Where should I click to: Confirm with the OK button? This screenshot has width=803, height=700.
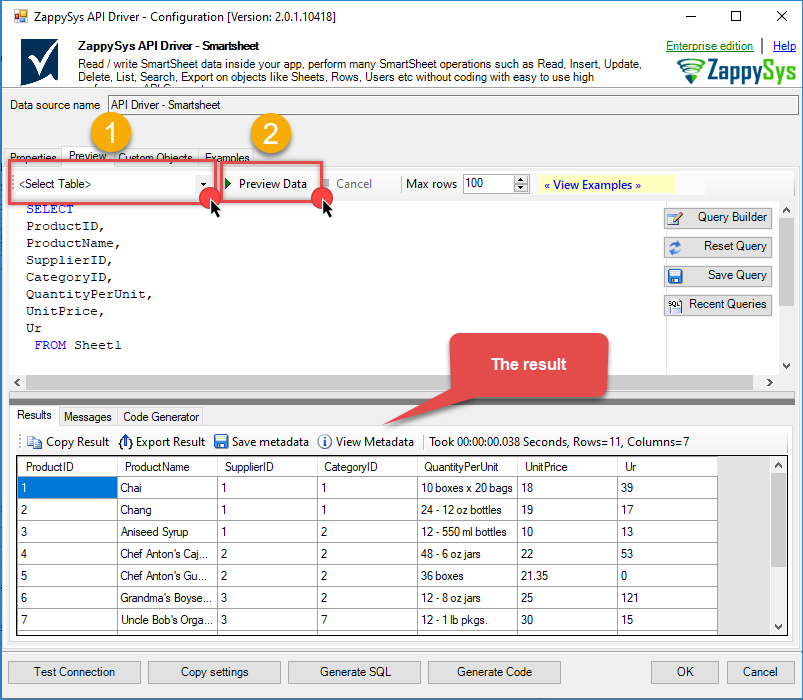click(685, 672)
